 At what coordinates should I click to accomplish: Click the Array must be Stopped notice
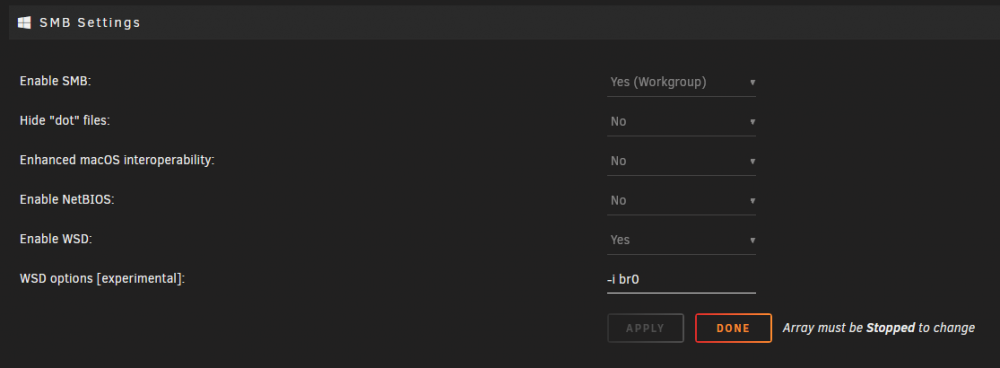(x=879, y=328)
